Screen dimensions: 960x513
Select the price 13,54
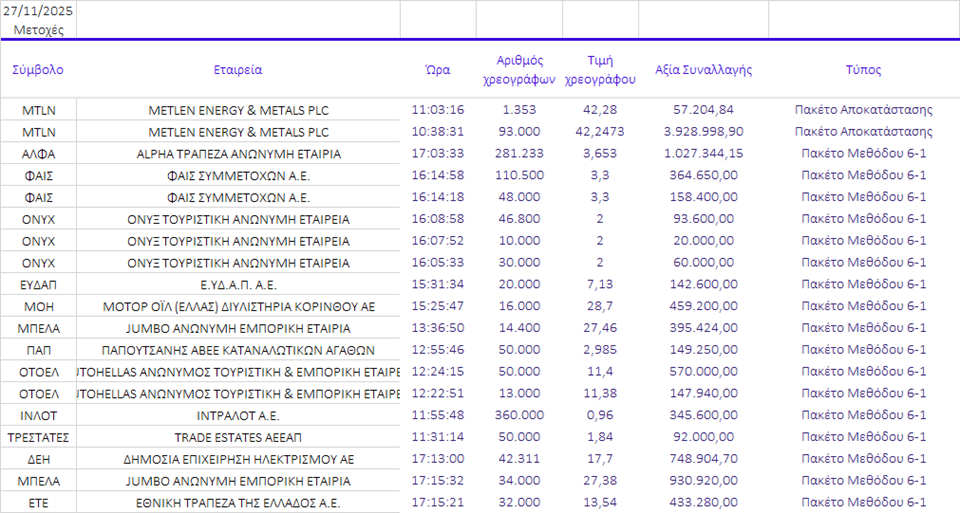click(600, 502)
